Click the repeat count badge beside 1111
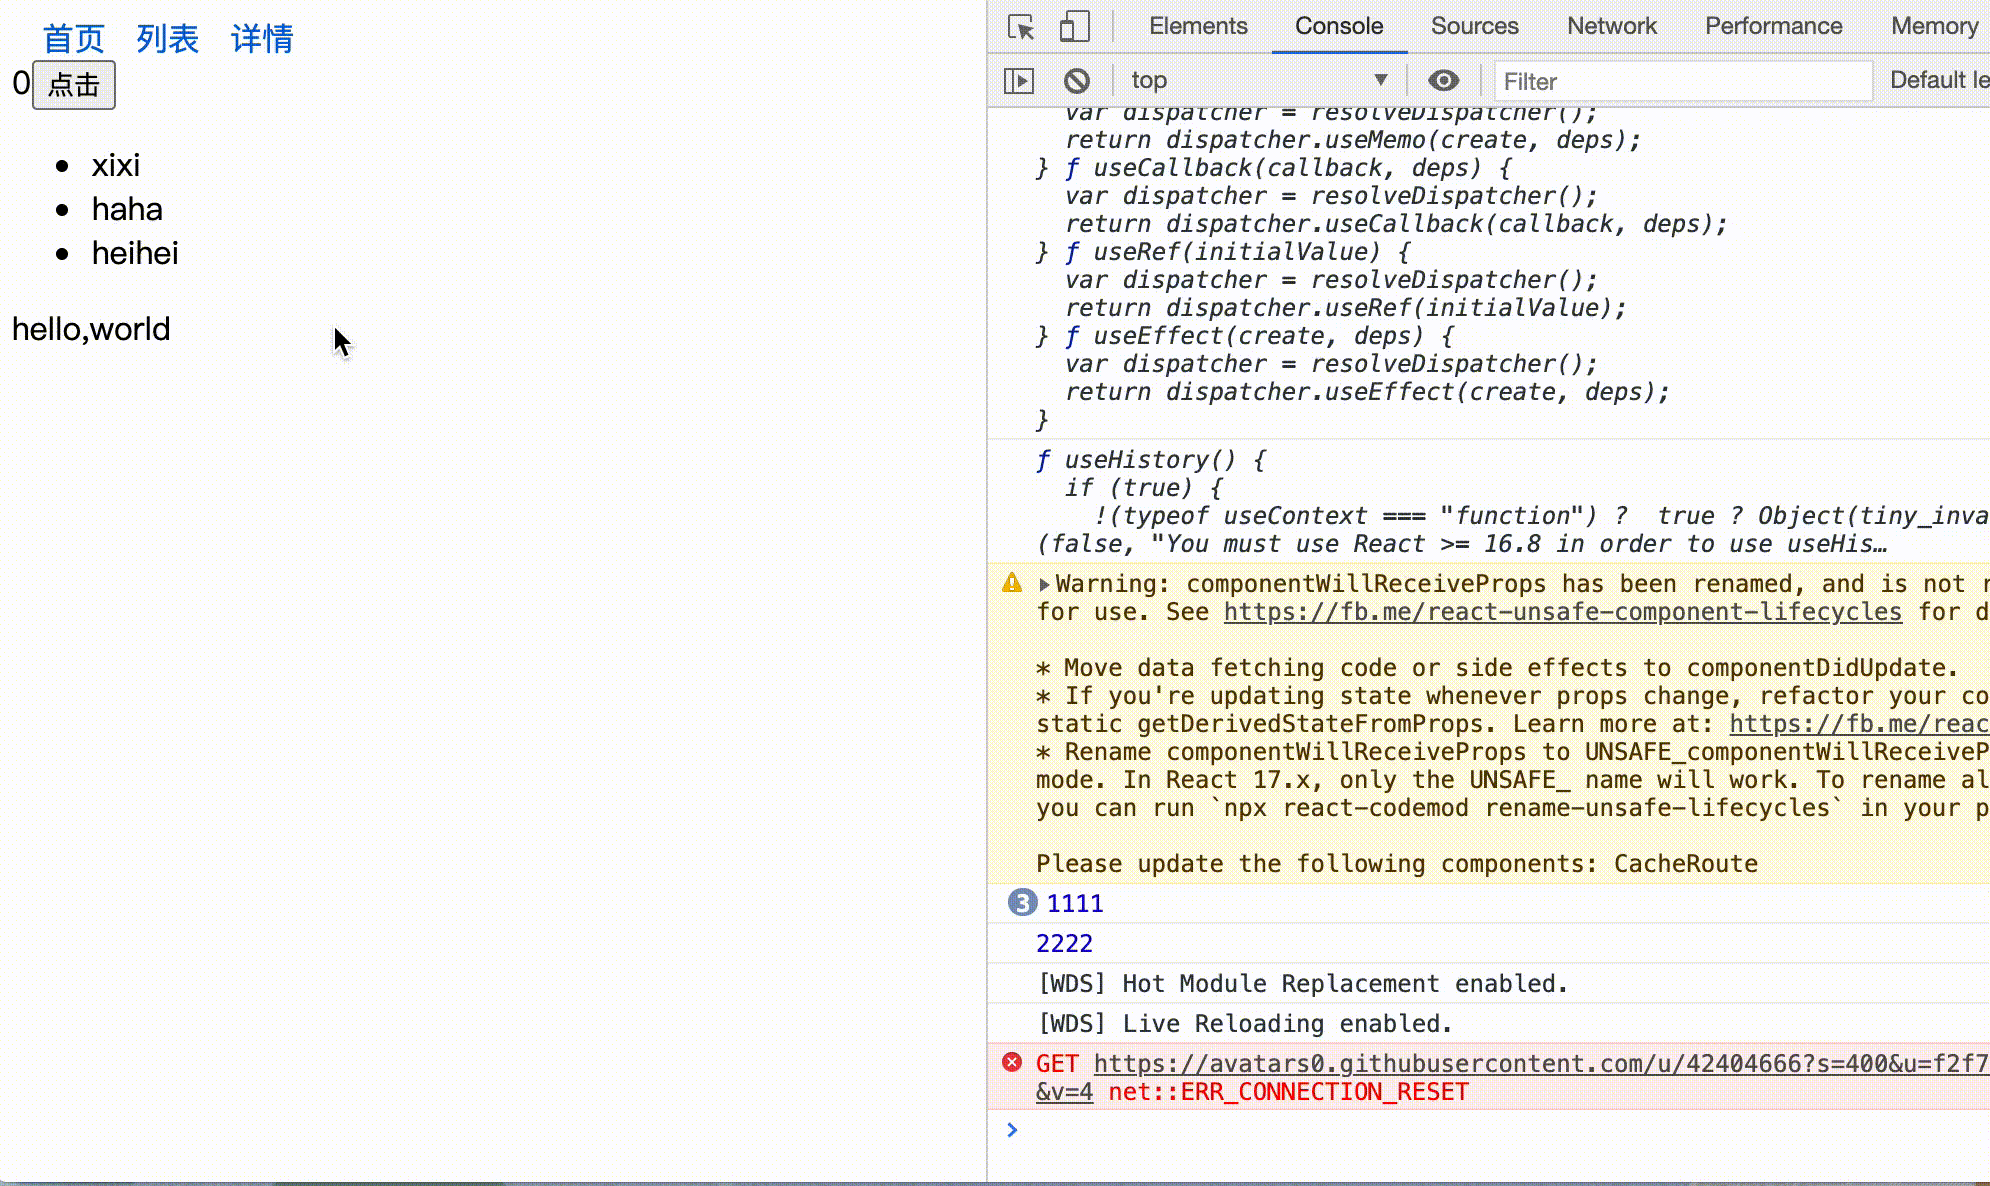 (x=1022, y=903)
